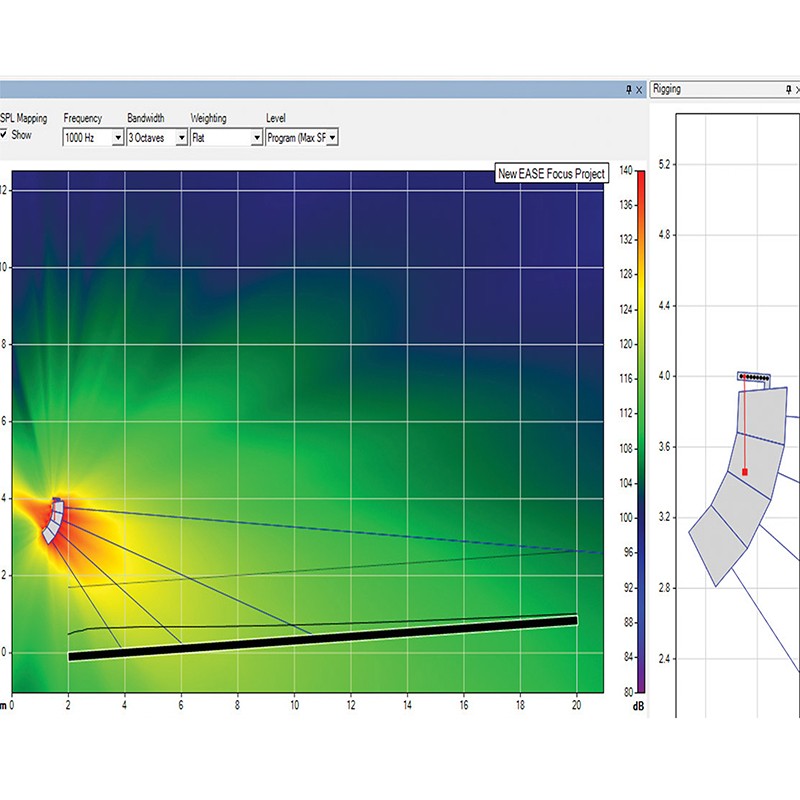Click the 80 value on dB scale
The width and height of the screenshot is (800, 800).
coord(628,692)
